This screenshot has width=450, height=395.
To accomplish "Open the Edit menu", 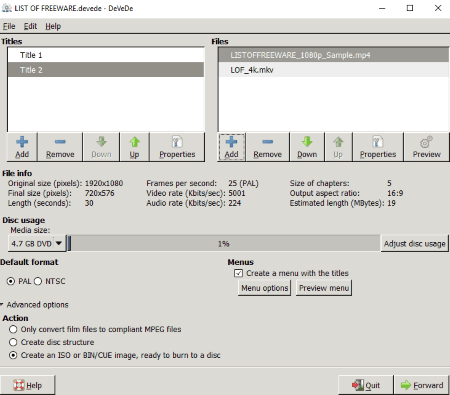I will point(30,26).
